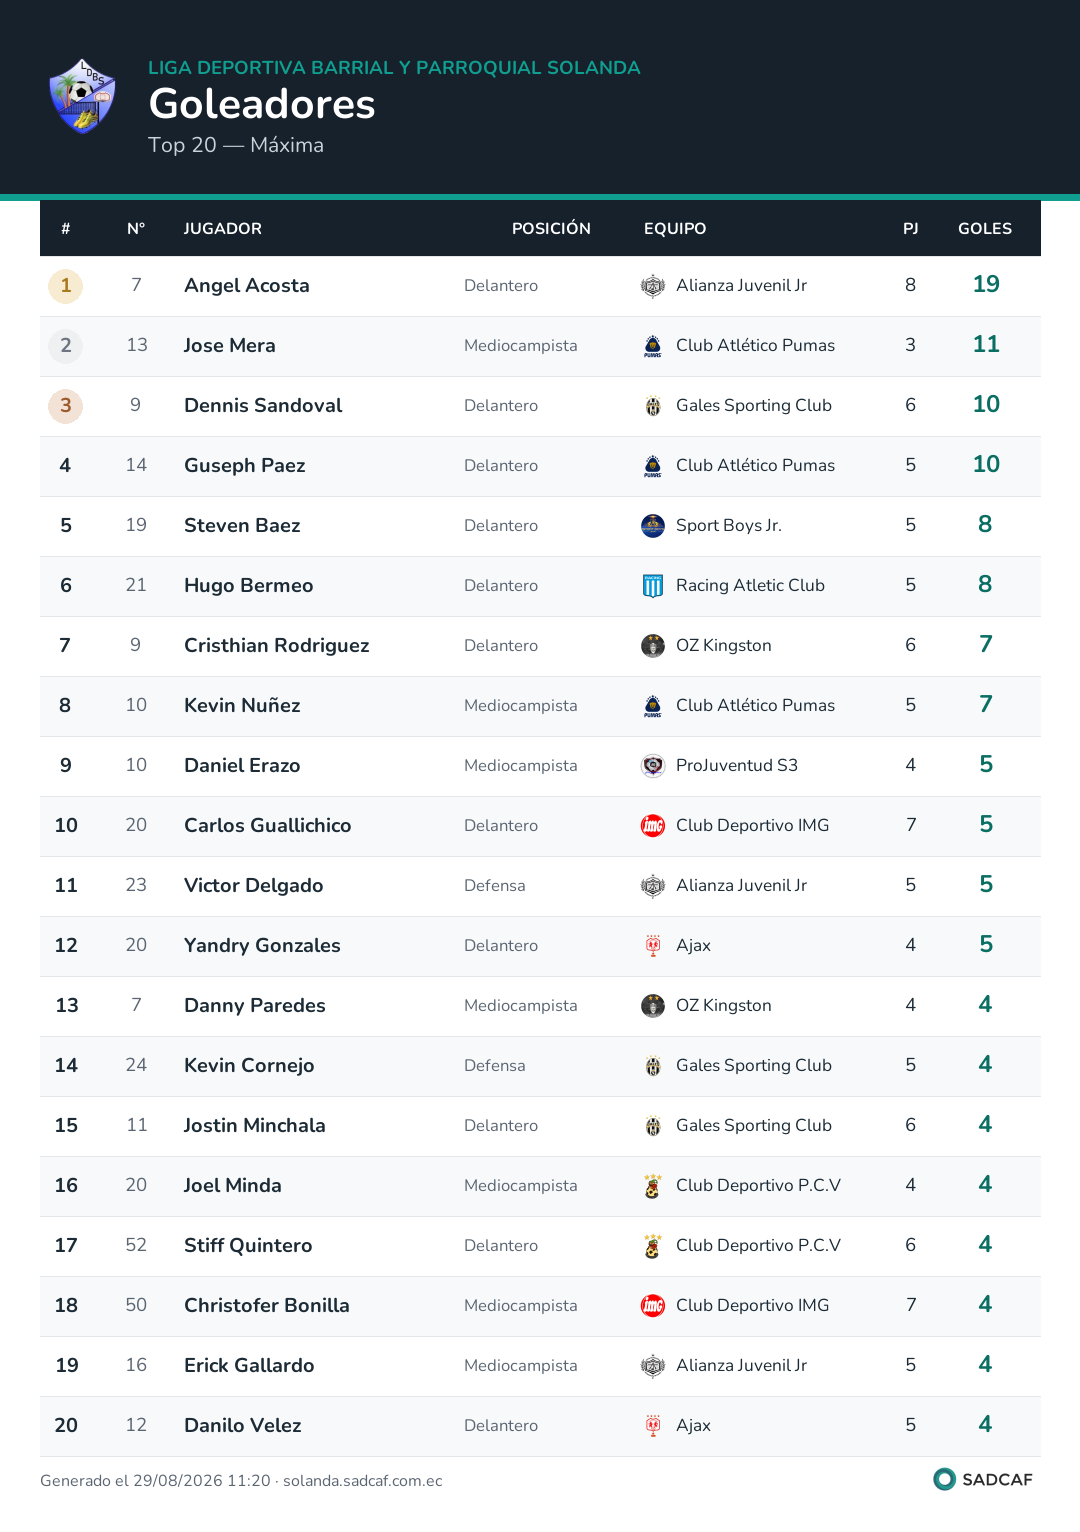Click Club Atlético Pumas icon in Jose Mera row
The width and height of the screenshot is (1080, 1532).
coord(653,346)
